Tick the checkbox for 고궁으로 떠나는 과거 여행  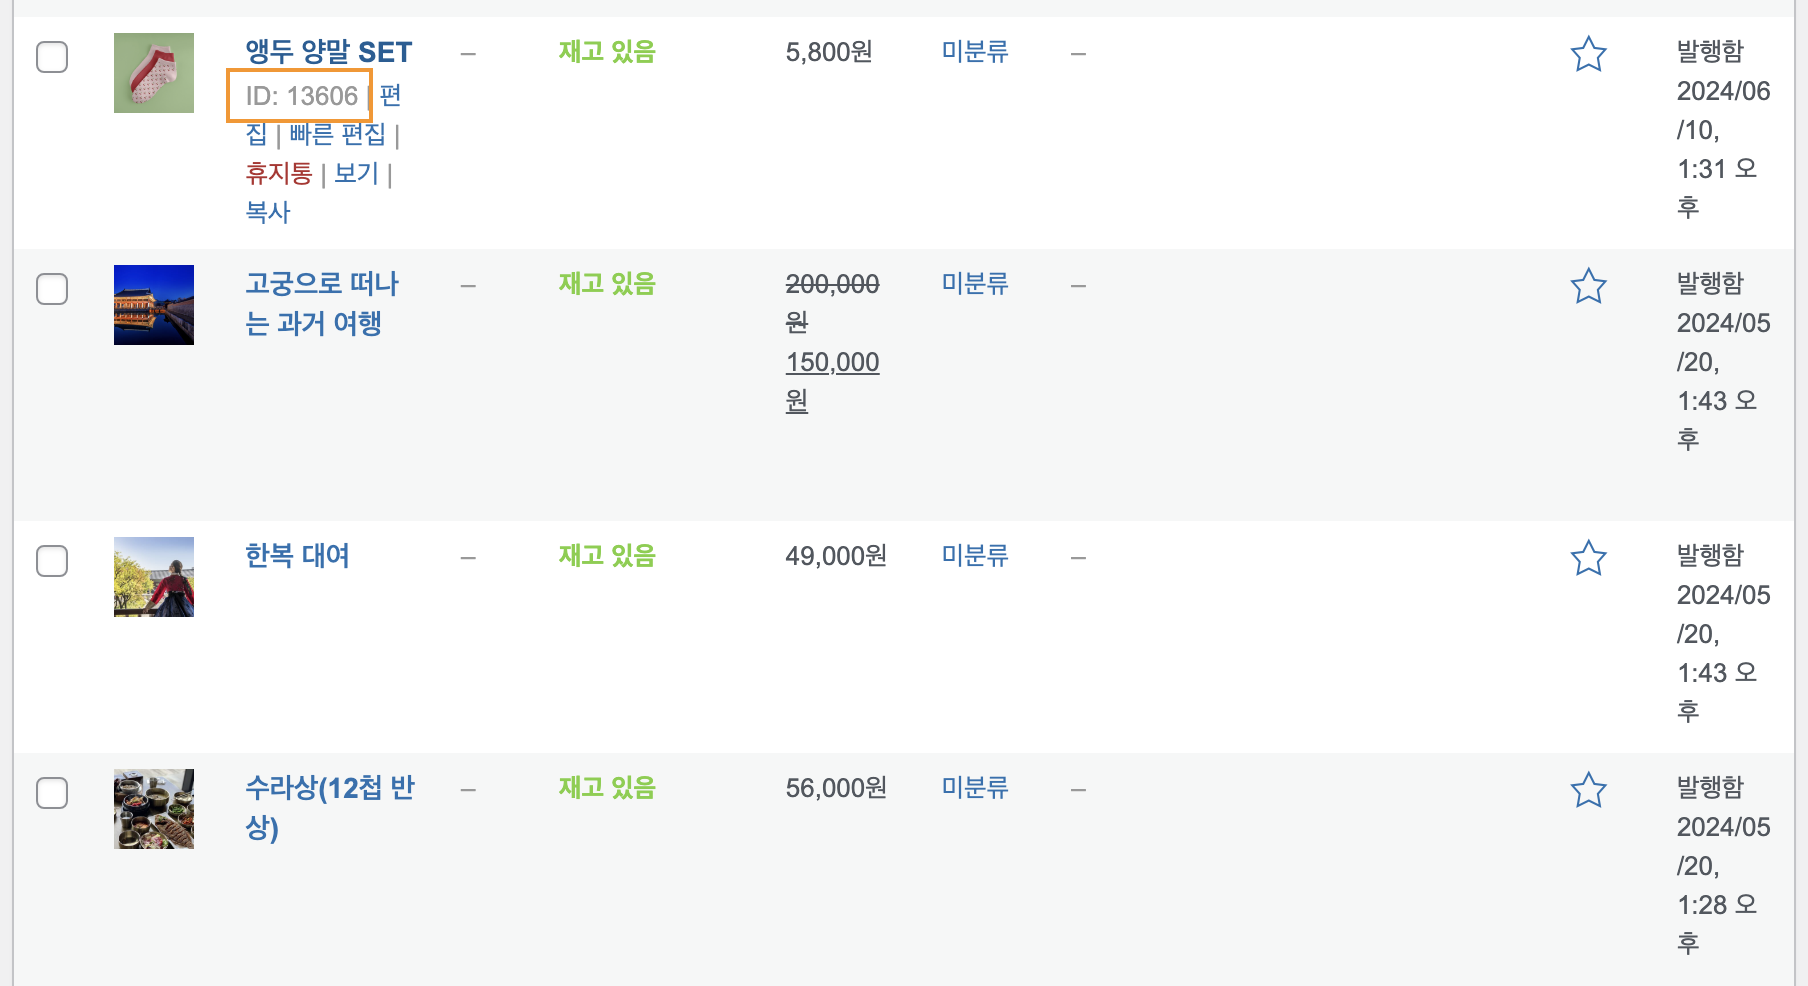52,289
